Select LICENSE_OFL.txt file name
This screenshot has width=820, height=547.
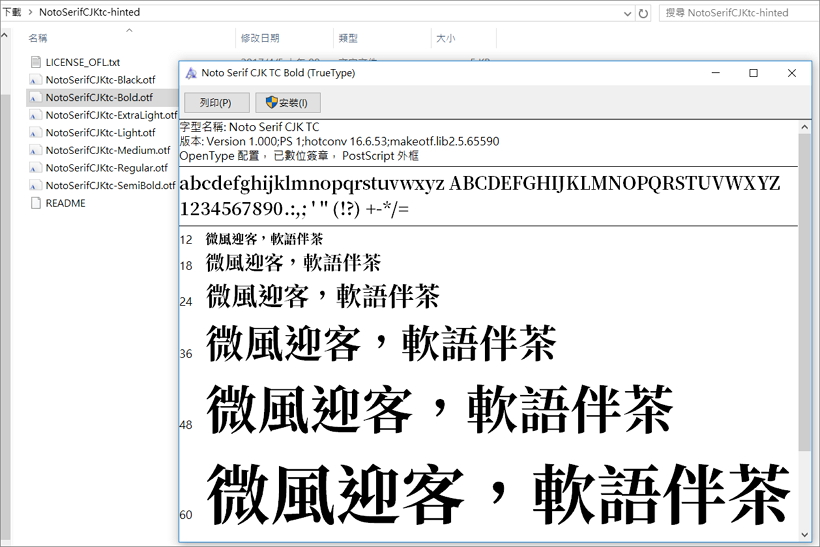pyautogui.click(x=83, y=62)
